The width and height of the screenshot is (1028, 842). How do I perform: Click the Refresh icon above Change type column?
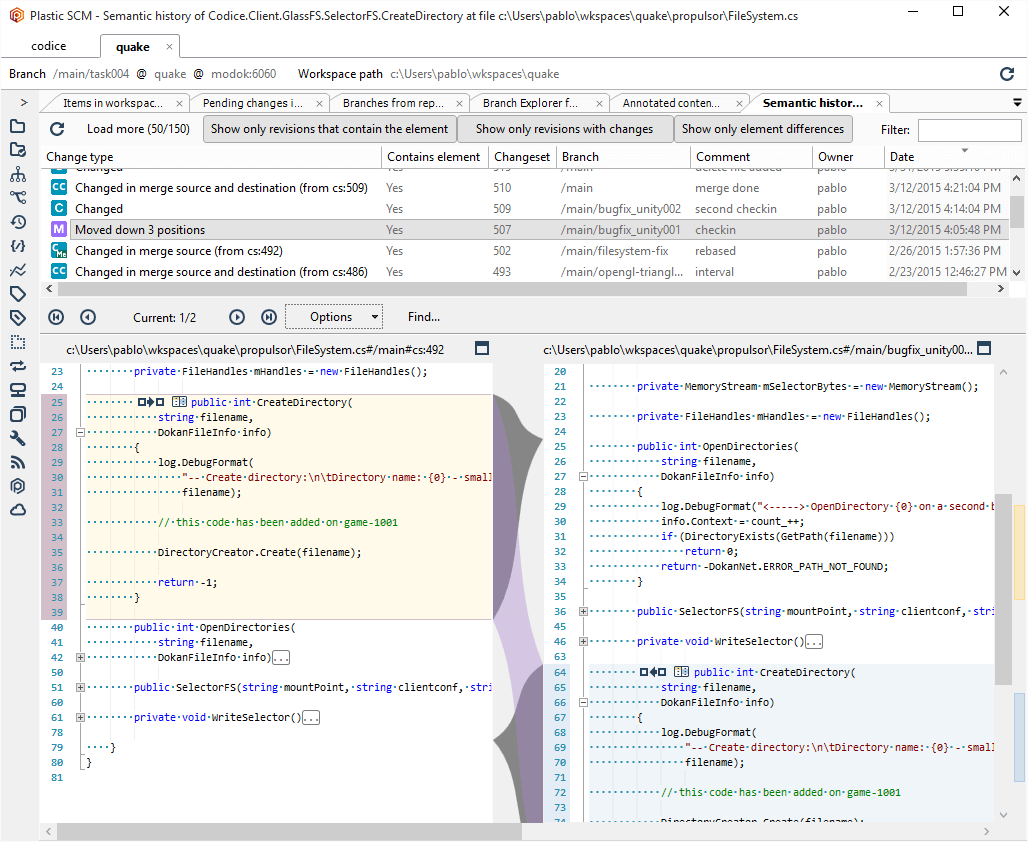(x=57, y=129)
